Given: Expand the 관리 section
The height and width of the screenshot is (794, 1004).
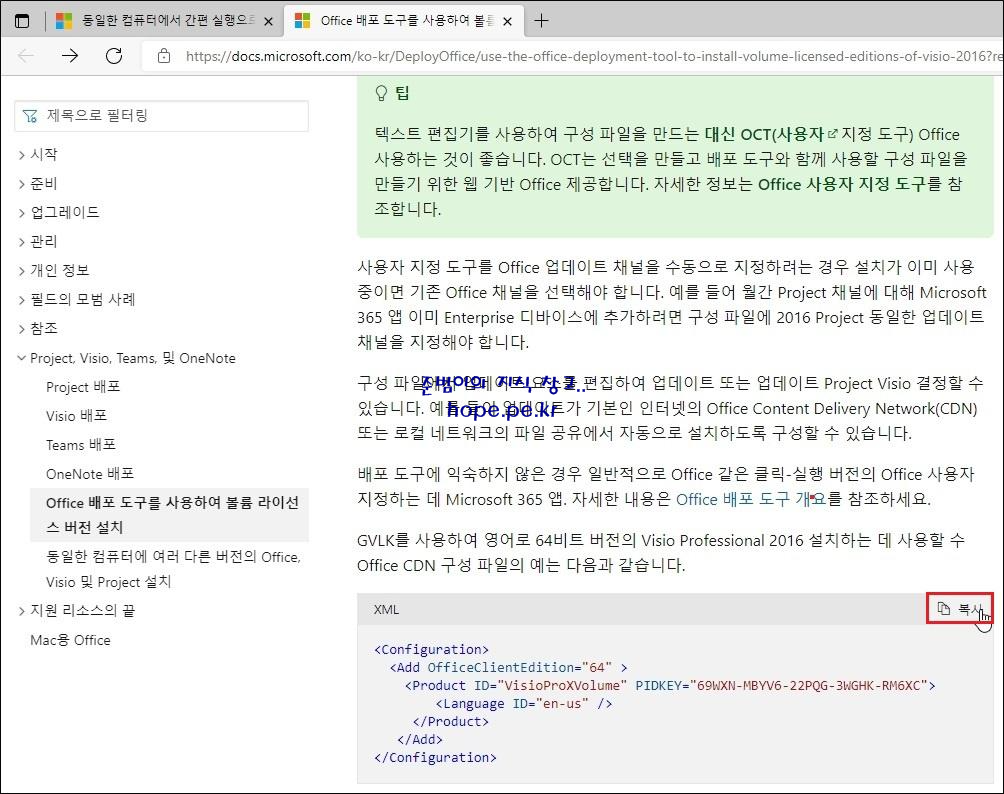Looking at the screenshot, I should click(x=38, y=241).
